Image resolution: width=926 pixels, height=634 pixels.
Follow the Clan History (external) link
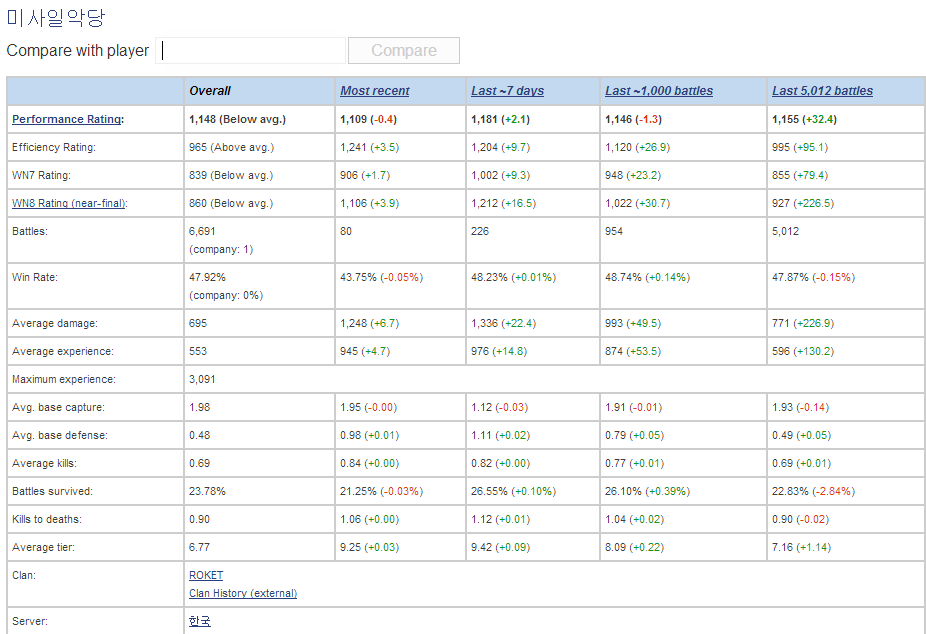pos(243,593)
